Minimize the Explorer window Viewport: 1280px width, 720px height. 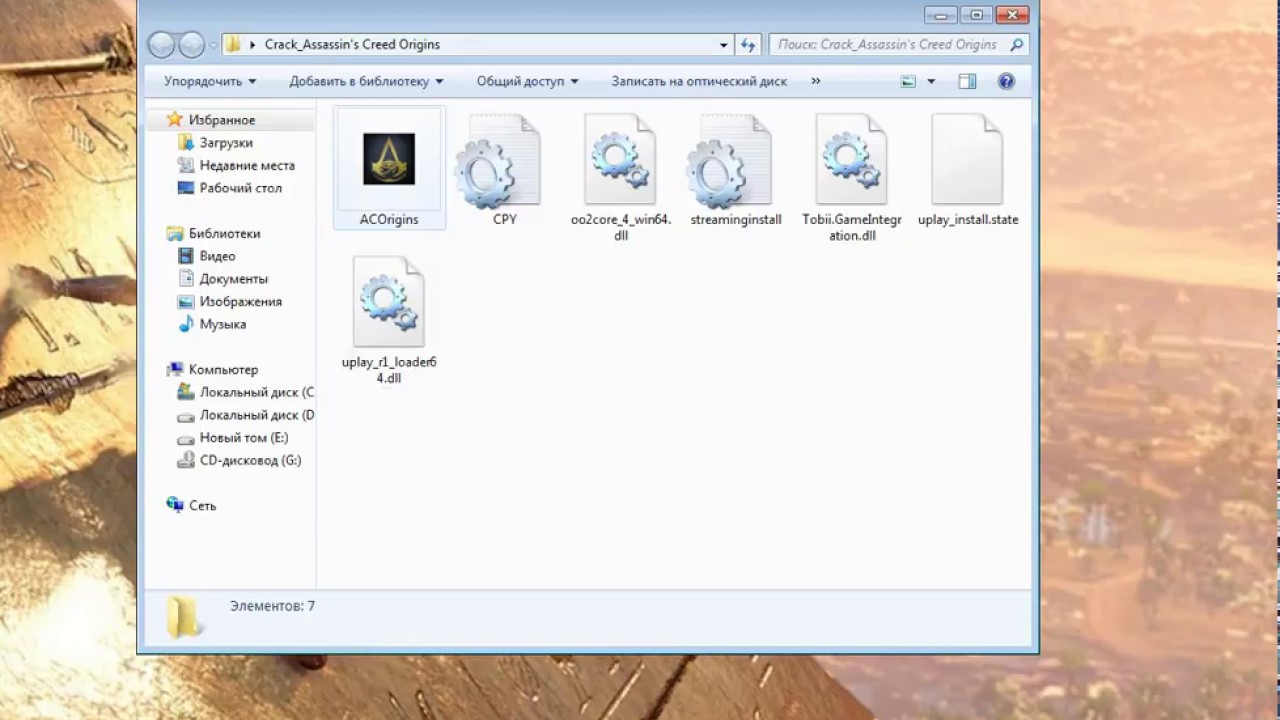[940, 15]
